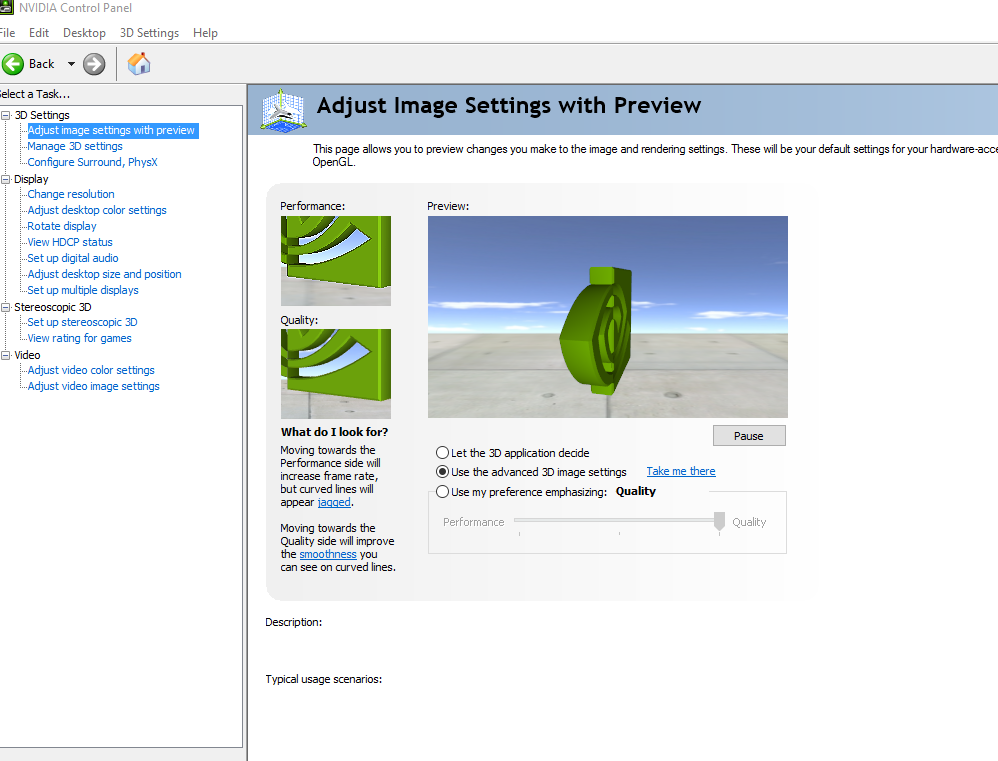This screenshot has height=761, width=998.
Task: Open the Help menu
Action: coord(205,32)
